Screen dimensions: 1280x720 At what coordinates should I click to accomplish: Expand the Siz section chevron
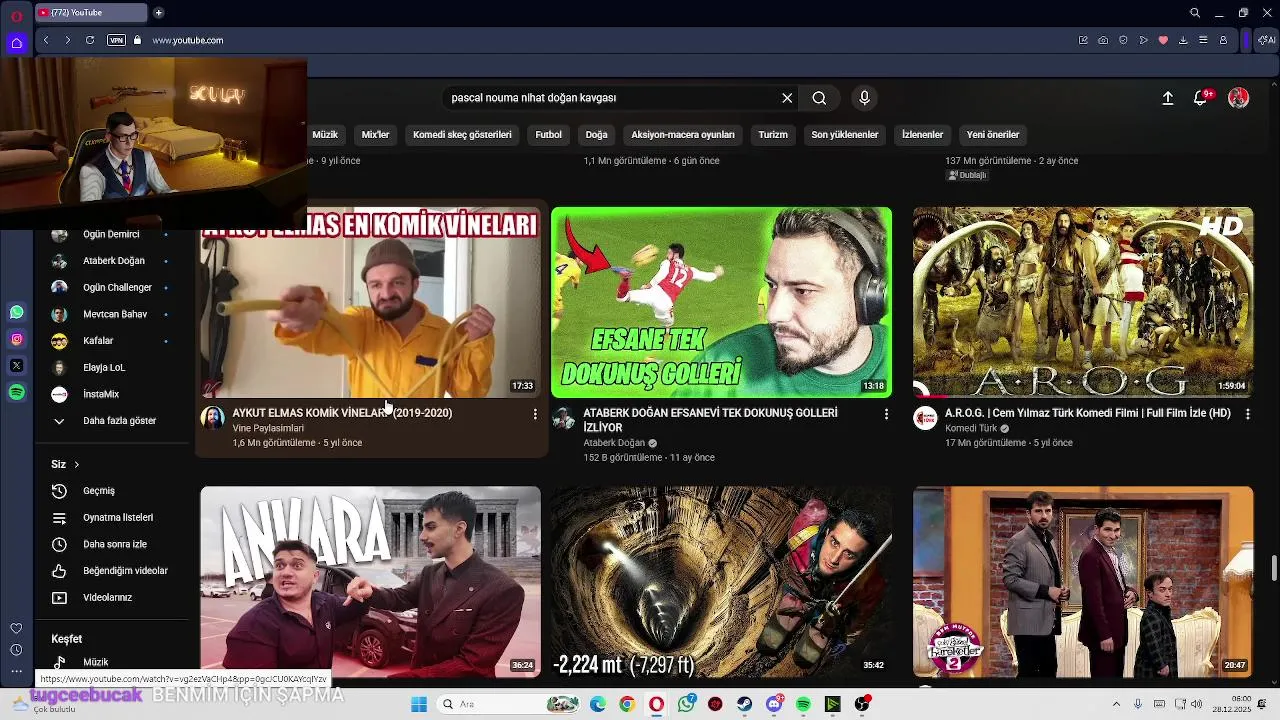click(76, 465)
